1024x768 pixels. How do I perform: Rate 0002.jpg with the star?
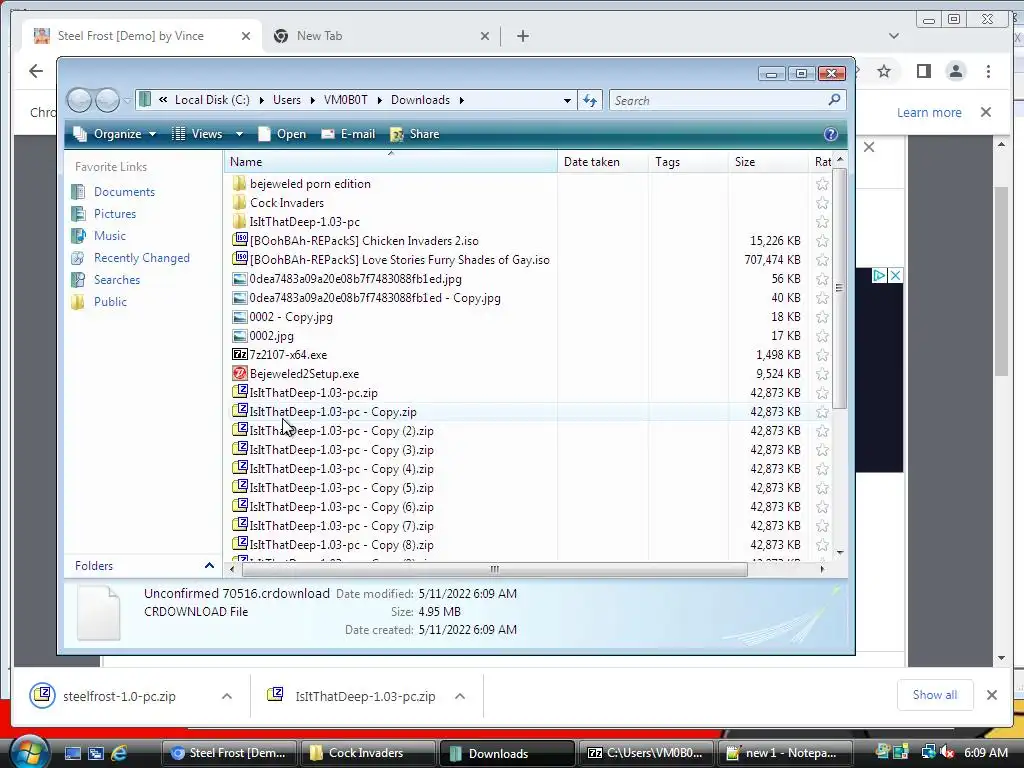click(822, 336)
